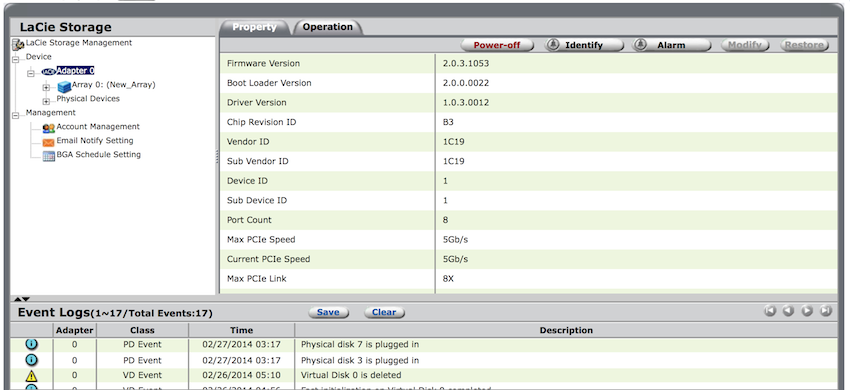Click the Vendor ID label
The width and height of the screenshot is (850, 390).
(x=248, y=142)
